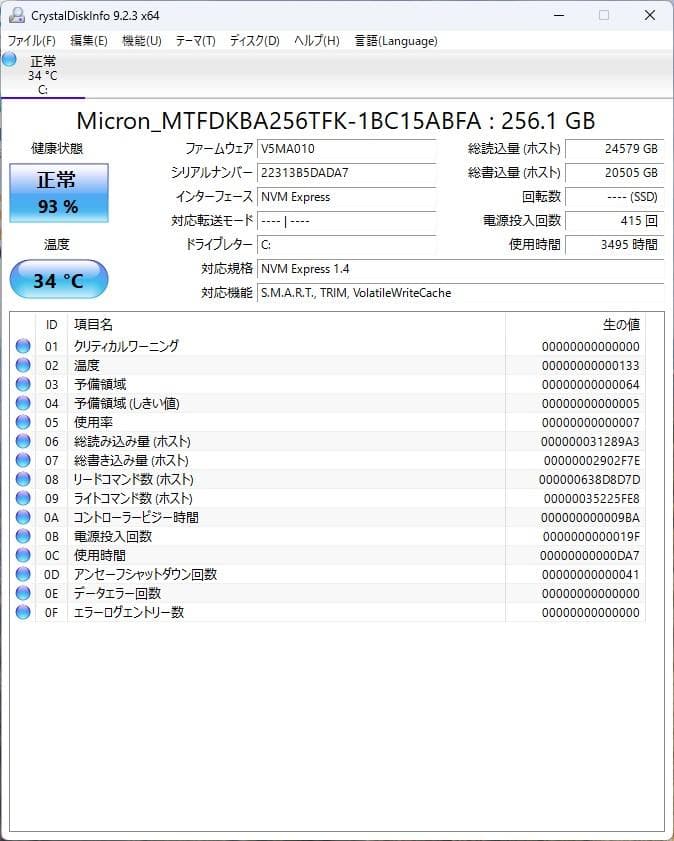Viewport: 674px width, 841px height.
Task: Click the ID column header
Action: [x=51, y=324]
